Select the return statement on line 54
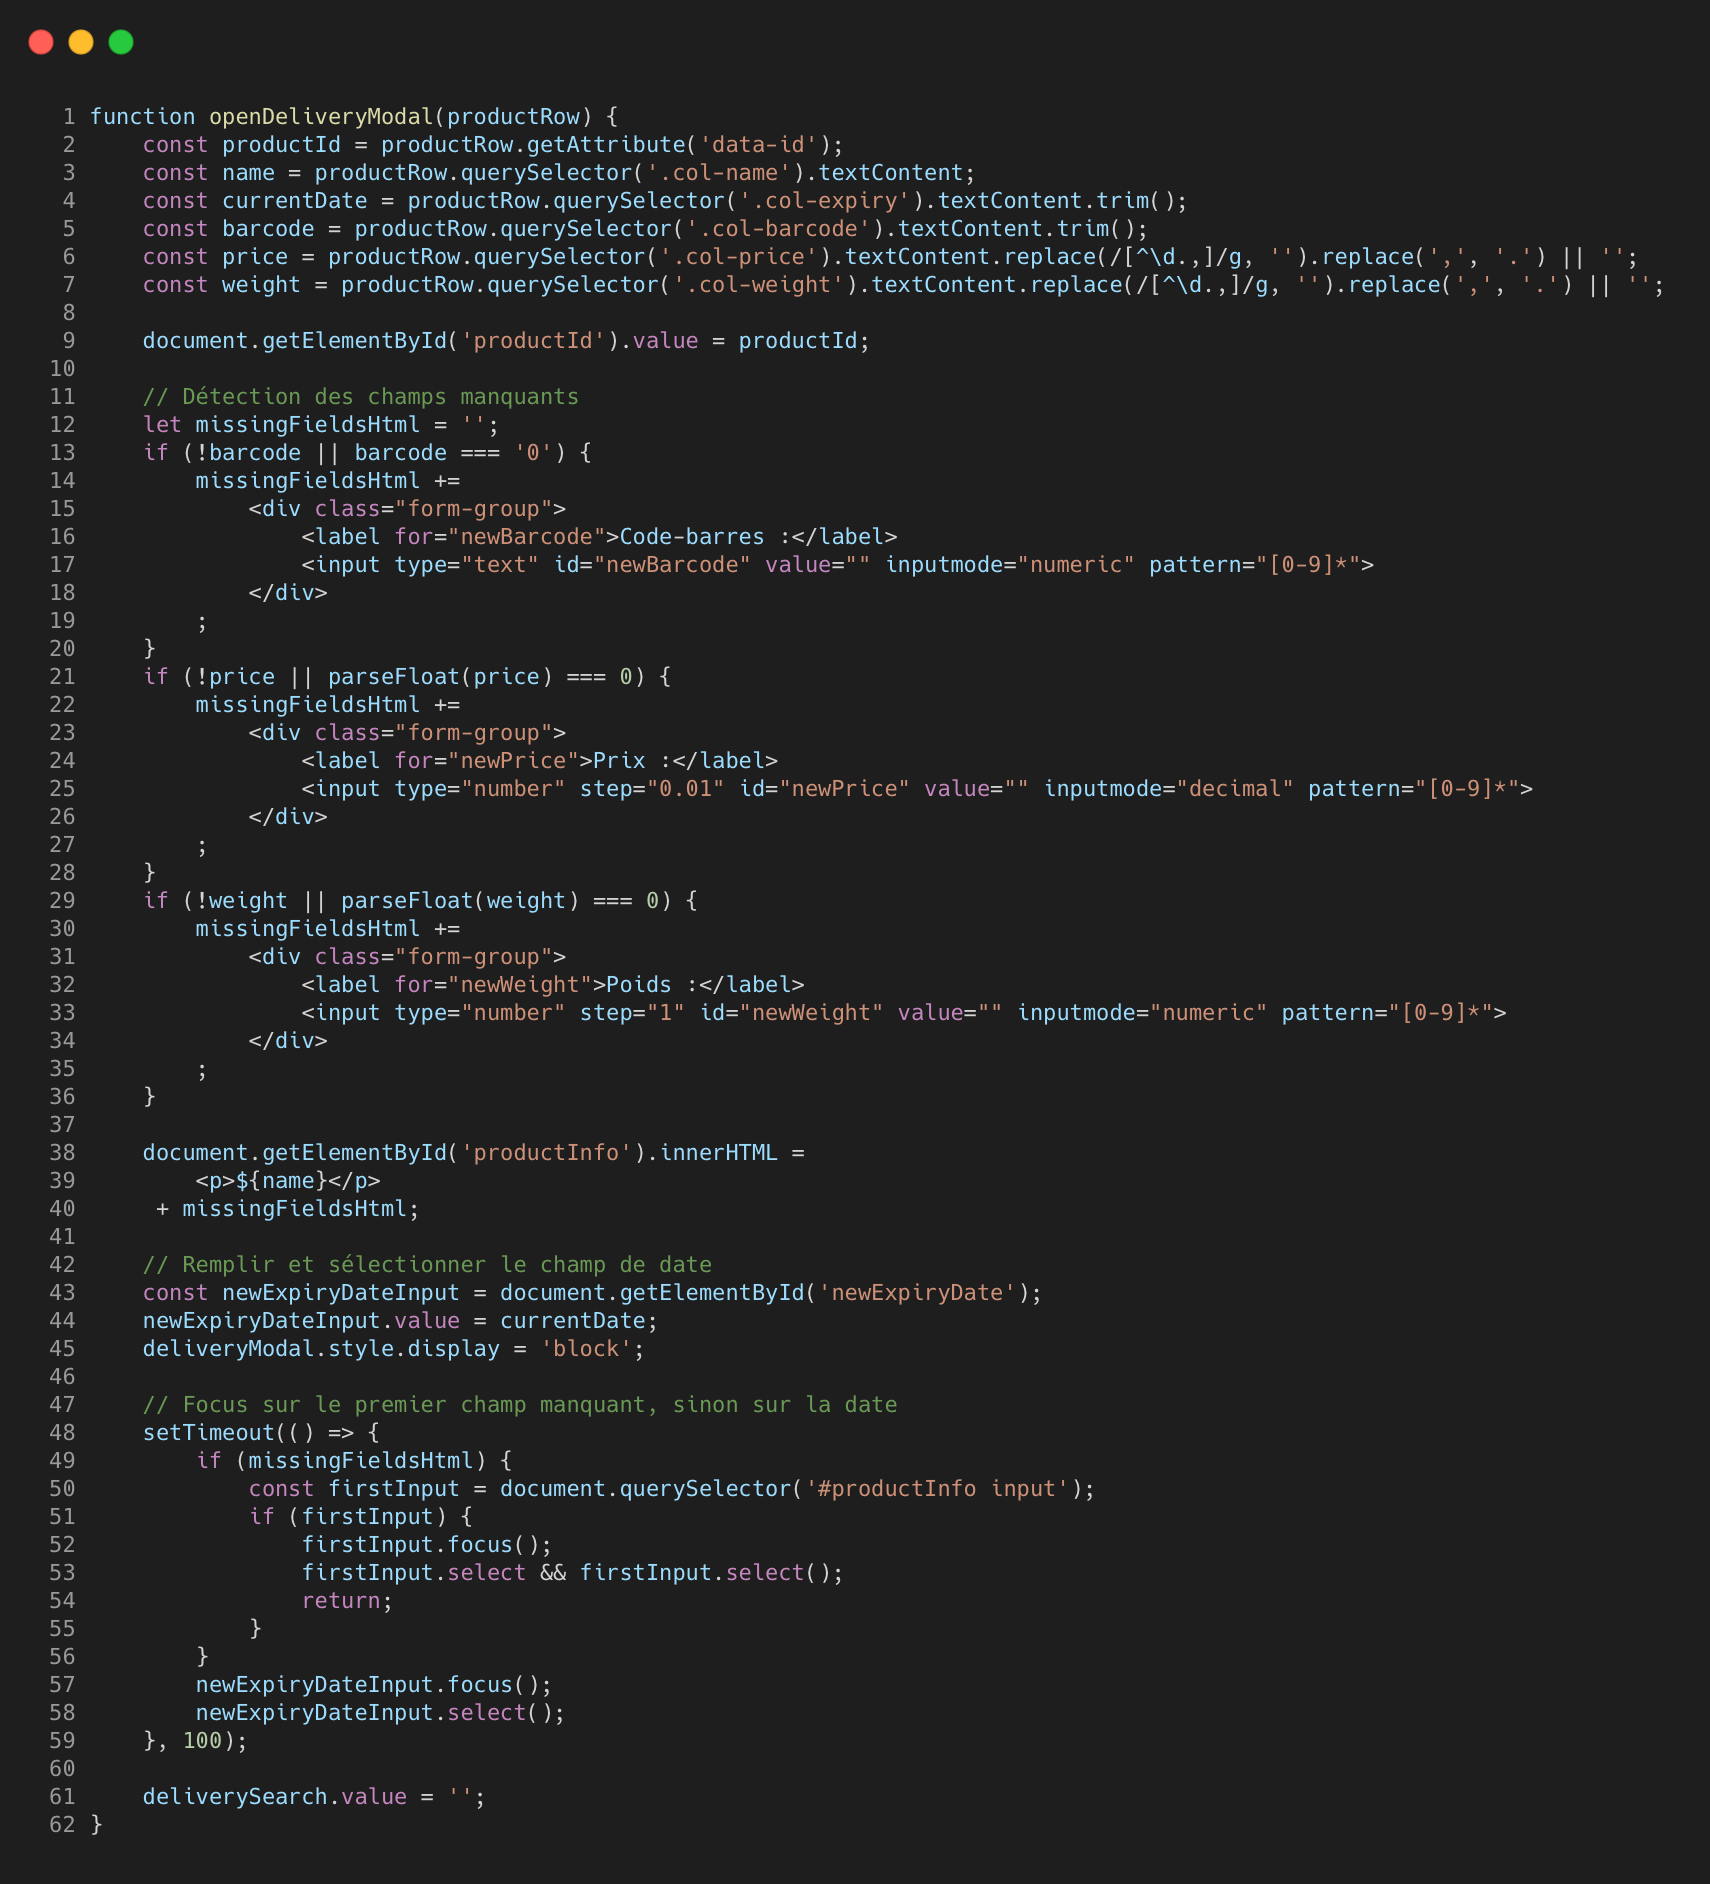 343,1600
